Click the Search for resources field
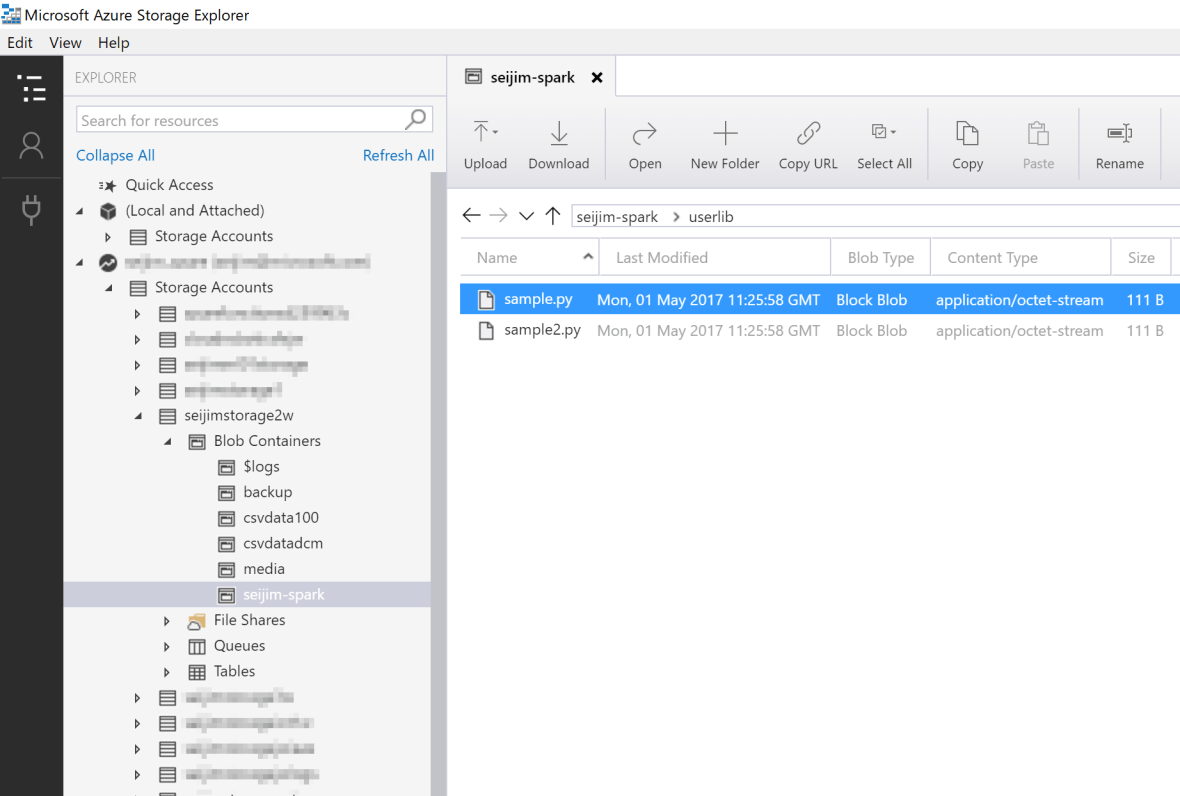 point(240,121)
